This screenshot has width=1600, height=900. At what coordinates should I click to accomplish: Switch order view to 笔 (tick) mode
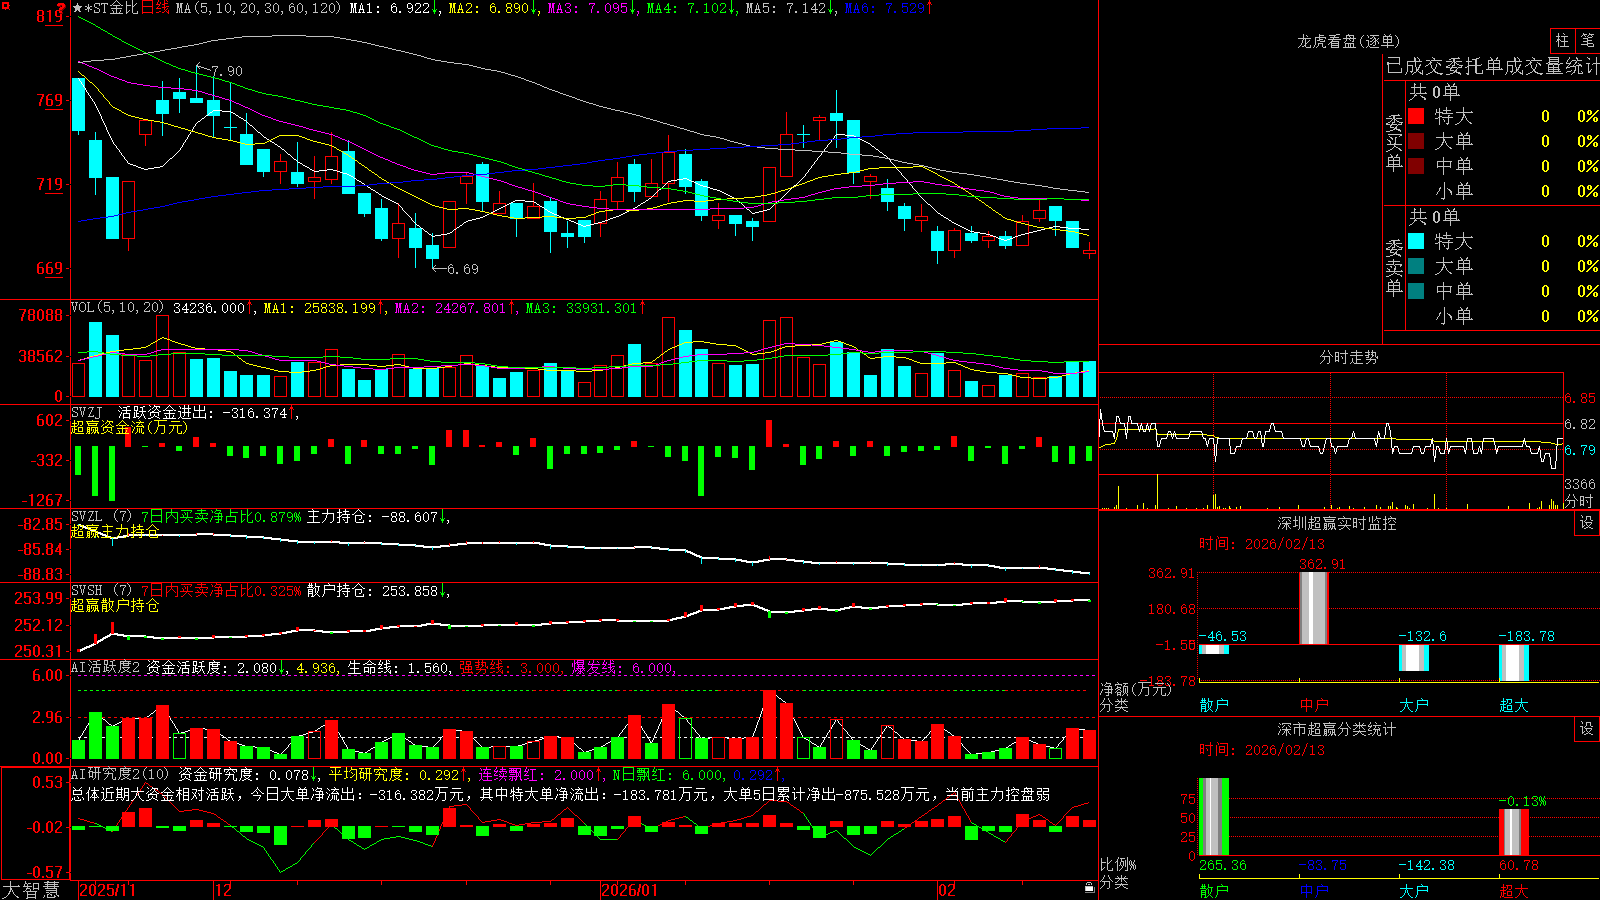click(x=1587, y=41)
